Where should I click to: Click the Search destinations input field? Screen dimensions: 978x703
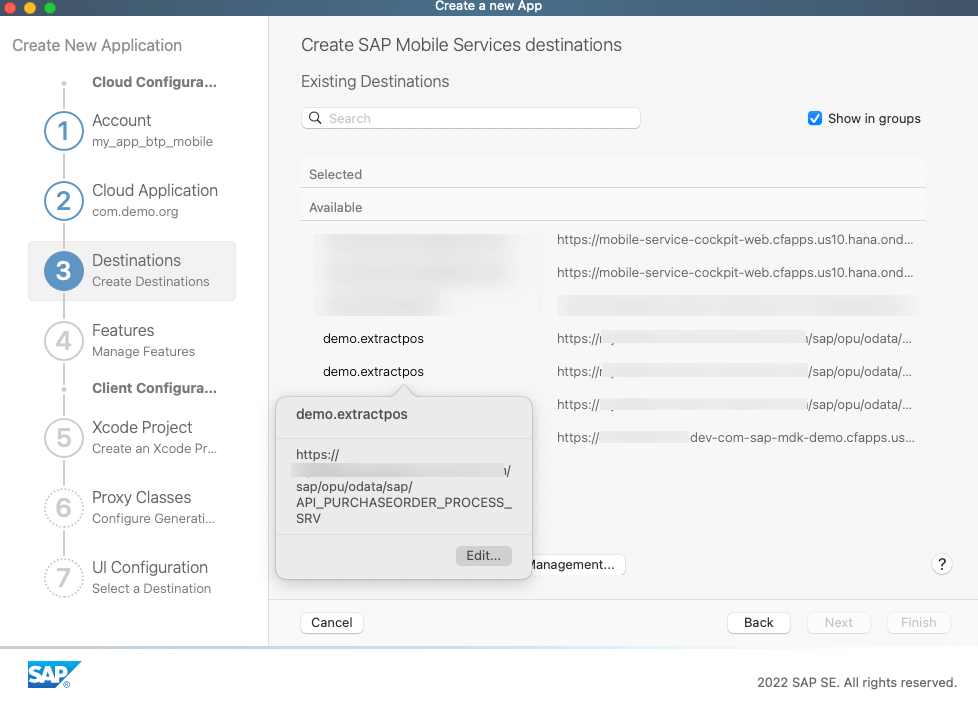pyautogui.click(x=471, y=118)
